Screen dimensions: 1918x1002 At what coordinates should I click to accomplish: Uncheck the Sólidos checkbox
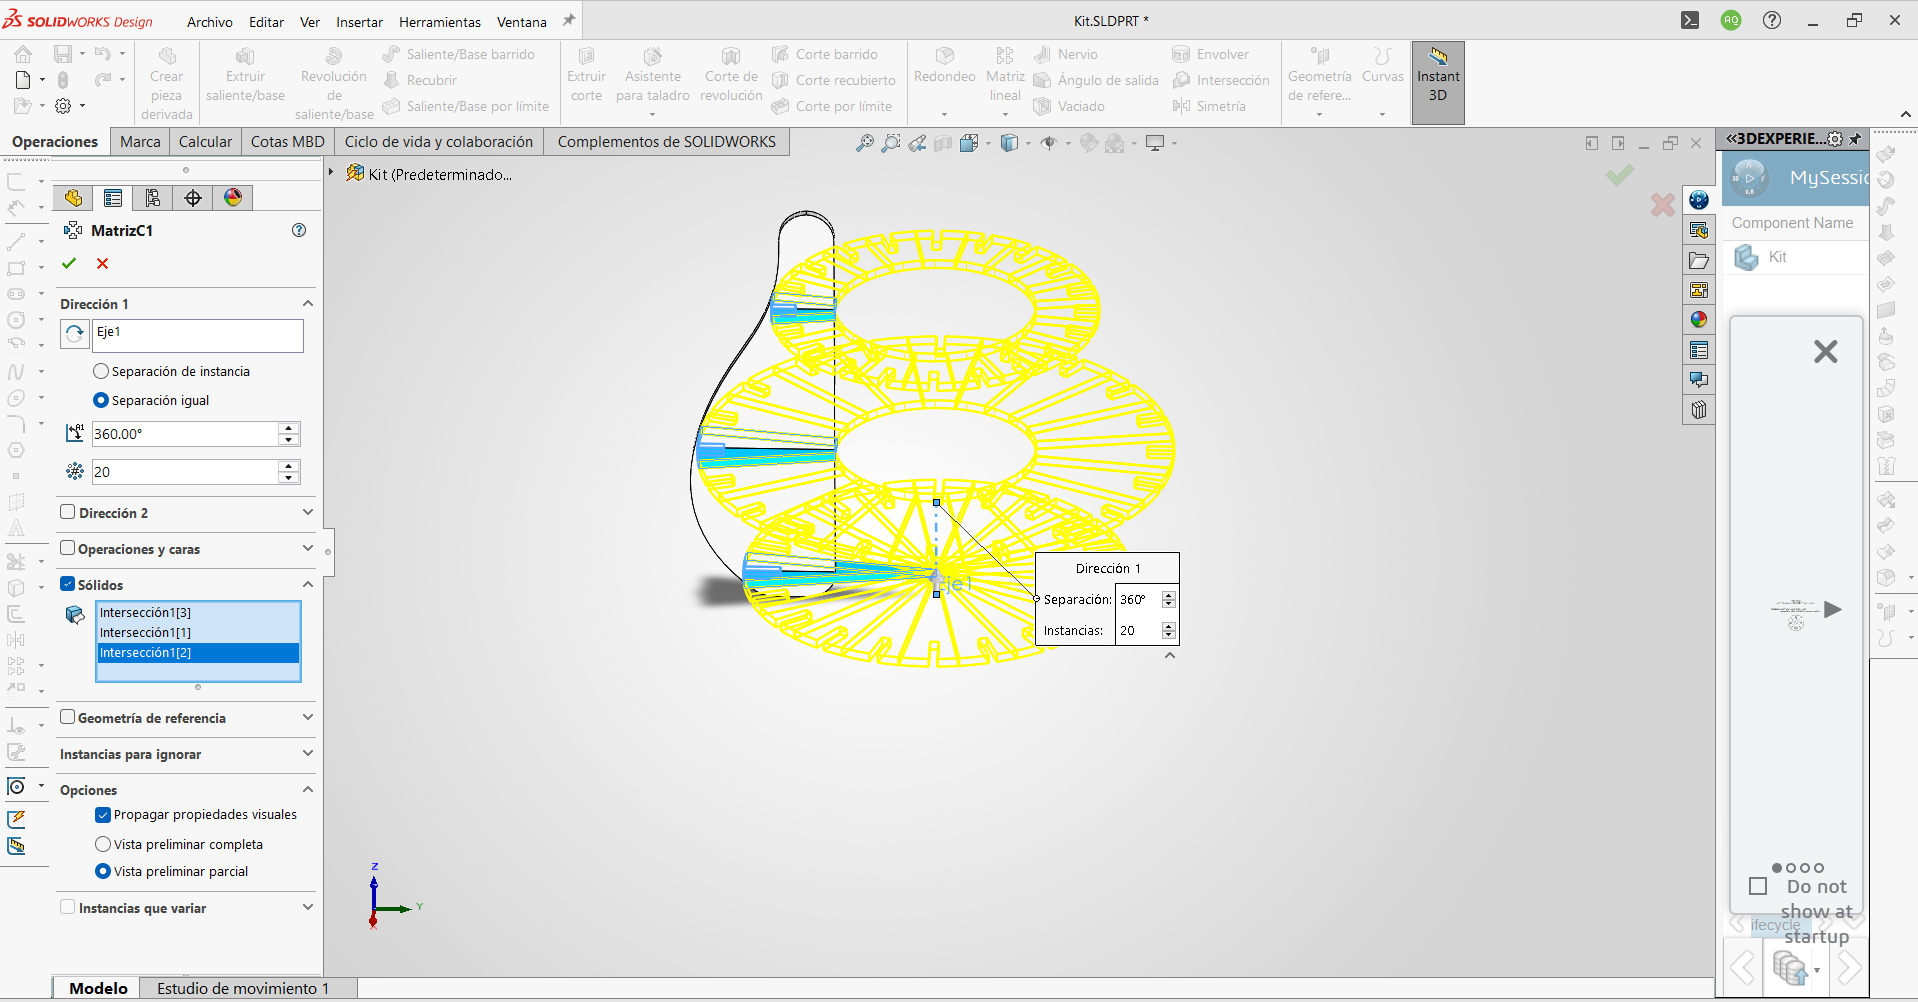68,584
